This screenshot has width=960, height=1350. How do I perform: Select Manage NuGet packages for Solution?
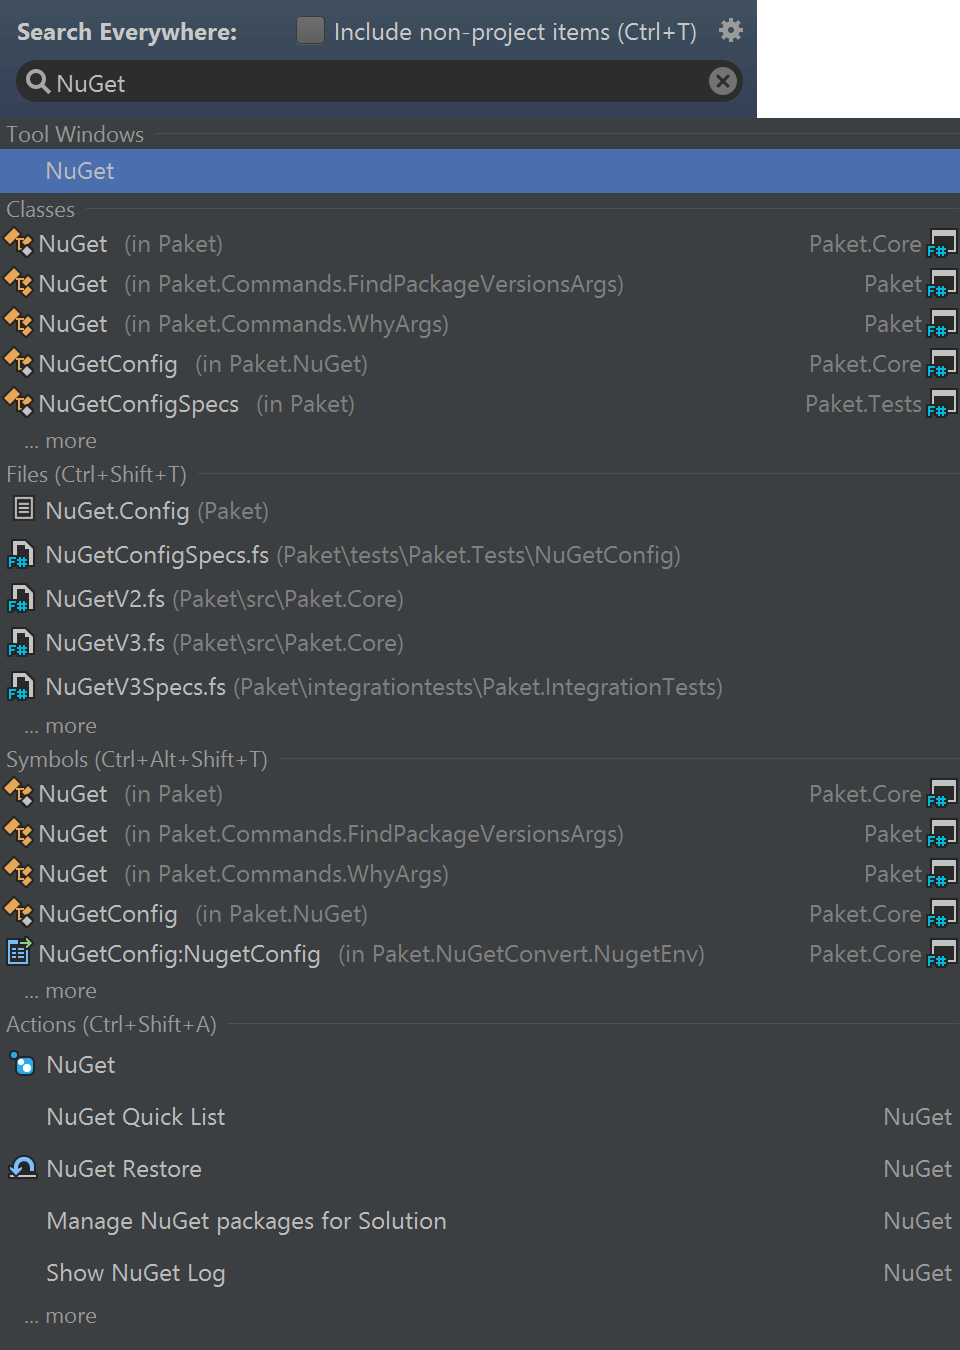[x=480, y=1221]
